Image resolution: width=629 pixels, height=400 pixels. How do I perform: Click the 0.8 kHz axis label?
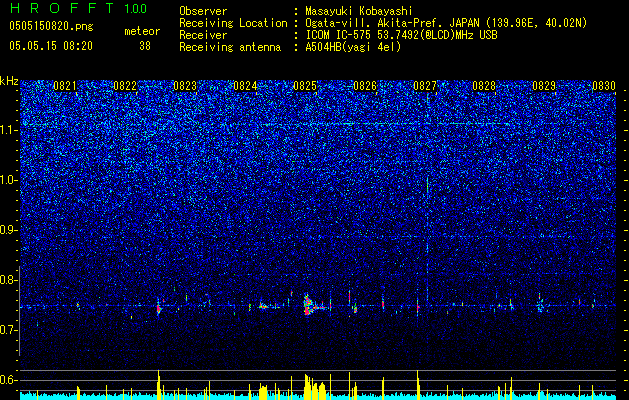tap(9, 280)
